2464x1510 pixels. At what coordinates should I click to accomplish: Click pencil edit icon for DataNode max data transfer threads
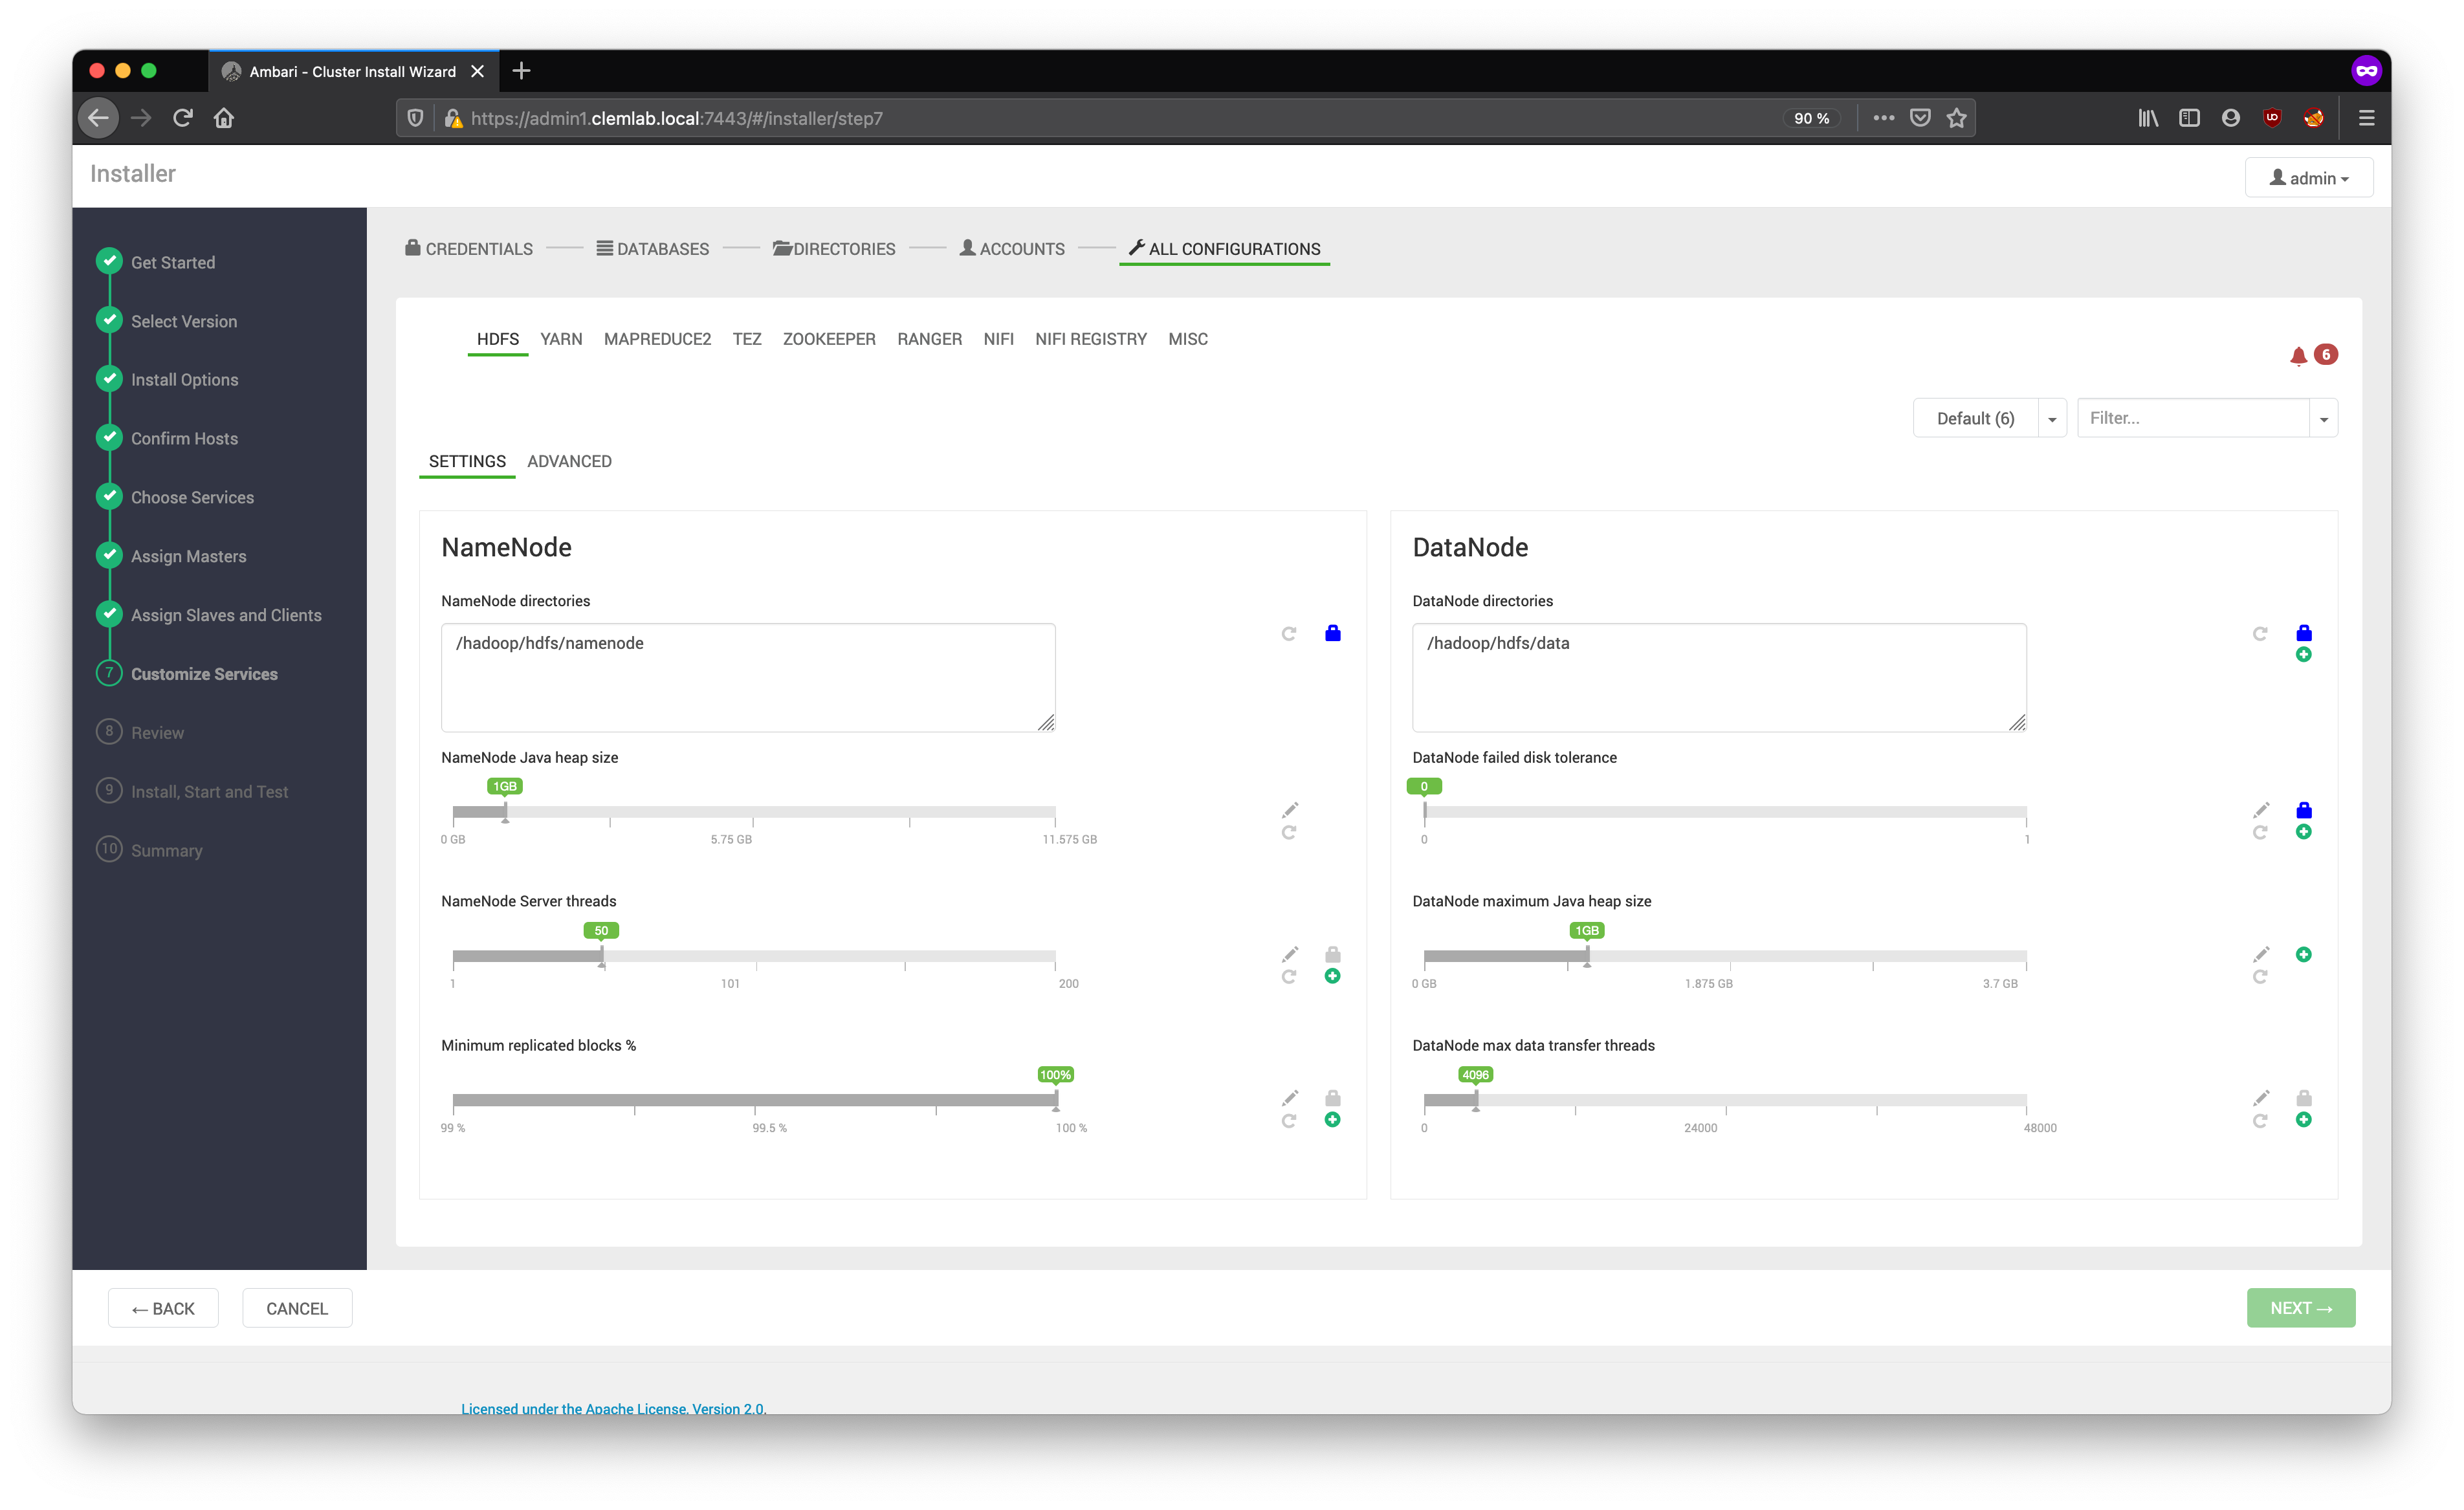2261,1097
